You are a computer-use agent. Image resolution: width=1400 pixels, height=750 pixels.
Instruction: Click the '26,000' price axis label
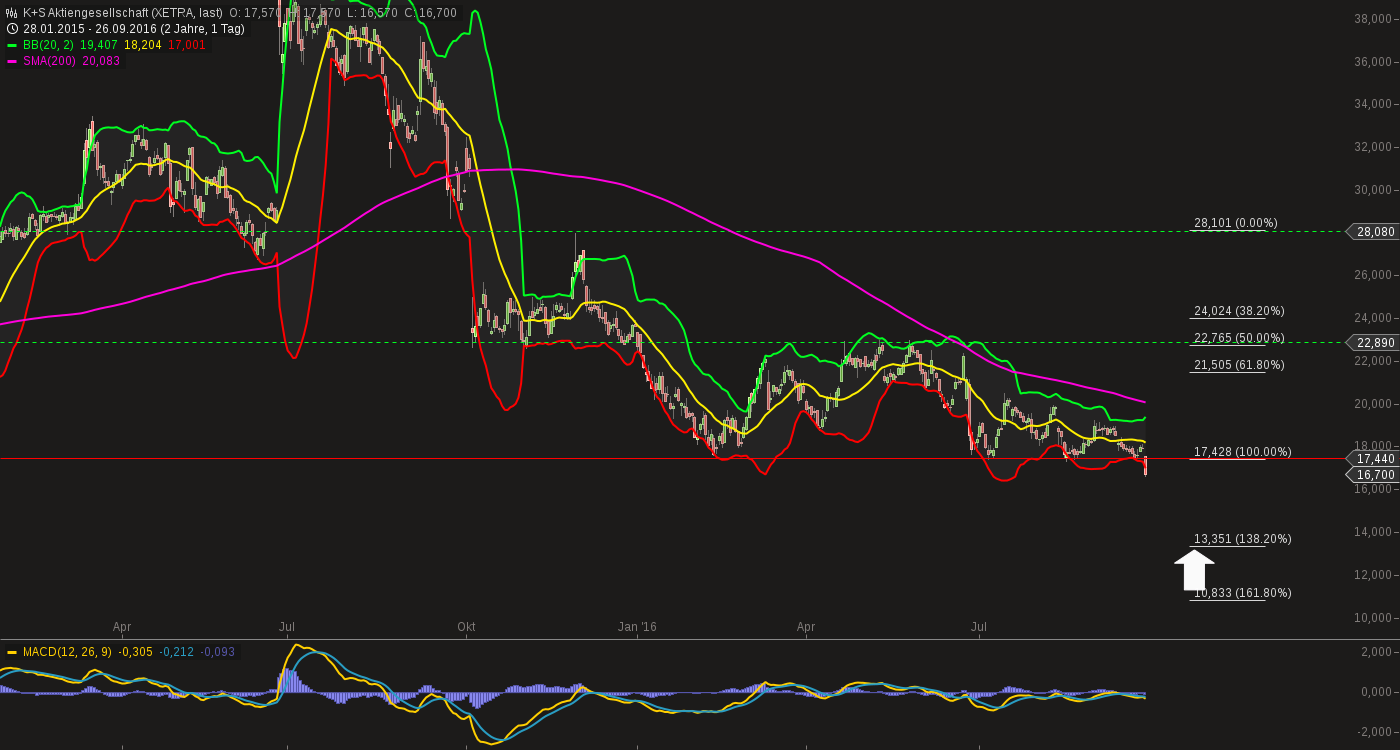1375,275
